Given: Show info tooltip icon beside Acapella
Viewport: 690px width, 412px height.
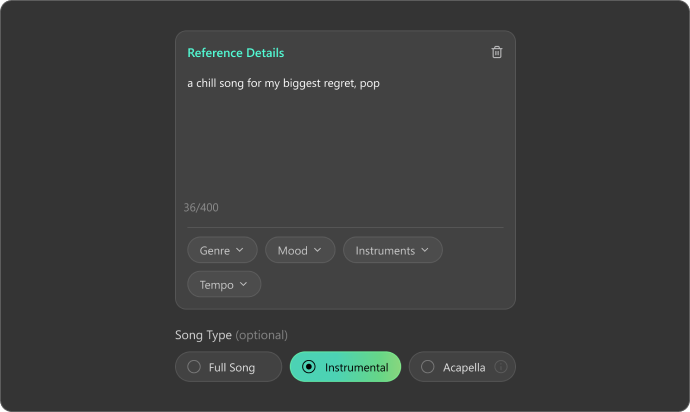Looking at the screenshot, I should 500,366.
